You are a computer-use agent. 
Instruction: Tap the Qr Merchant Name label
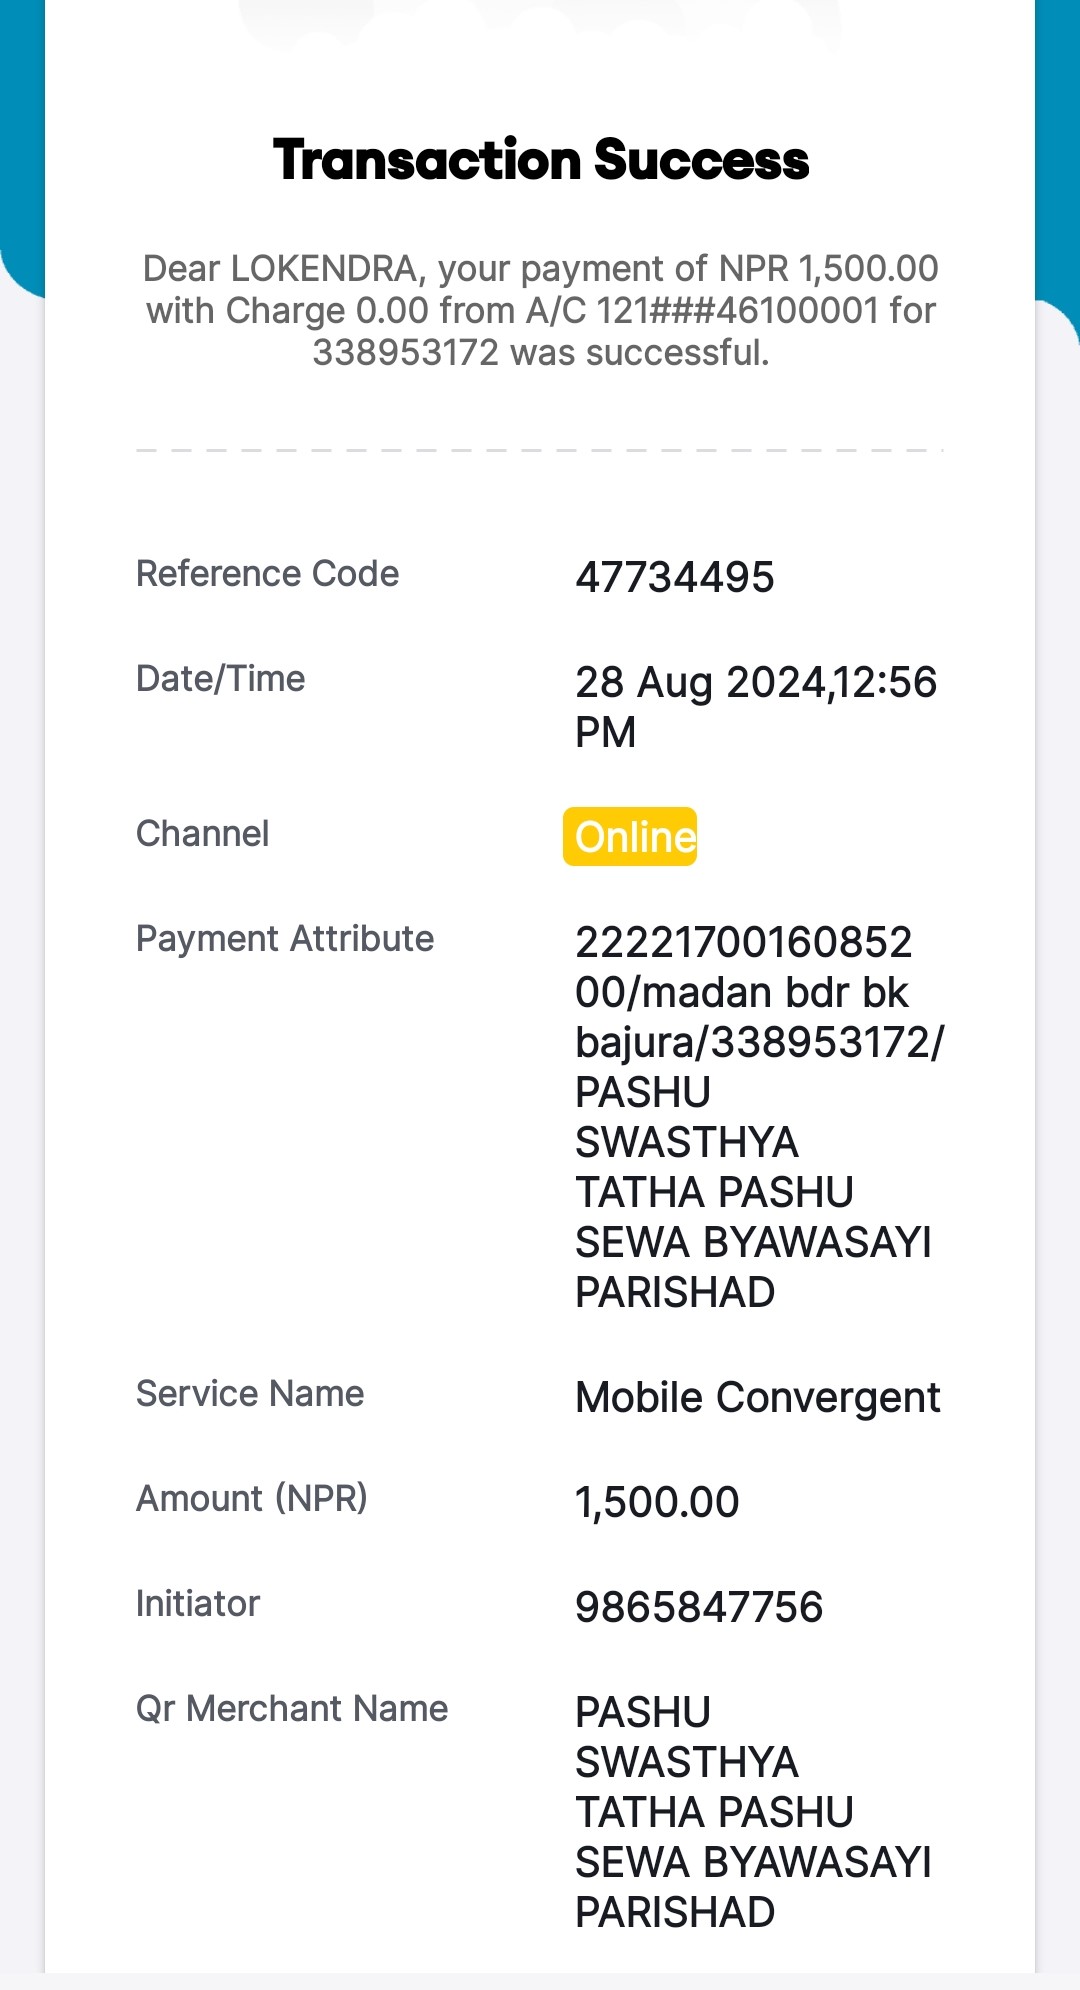tap(292, 1709)
